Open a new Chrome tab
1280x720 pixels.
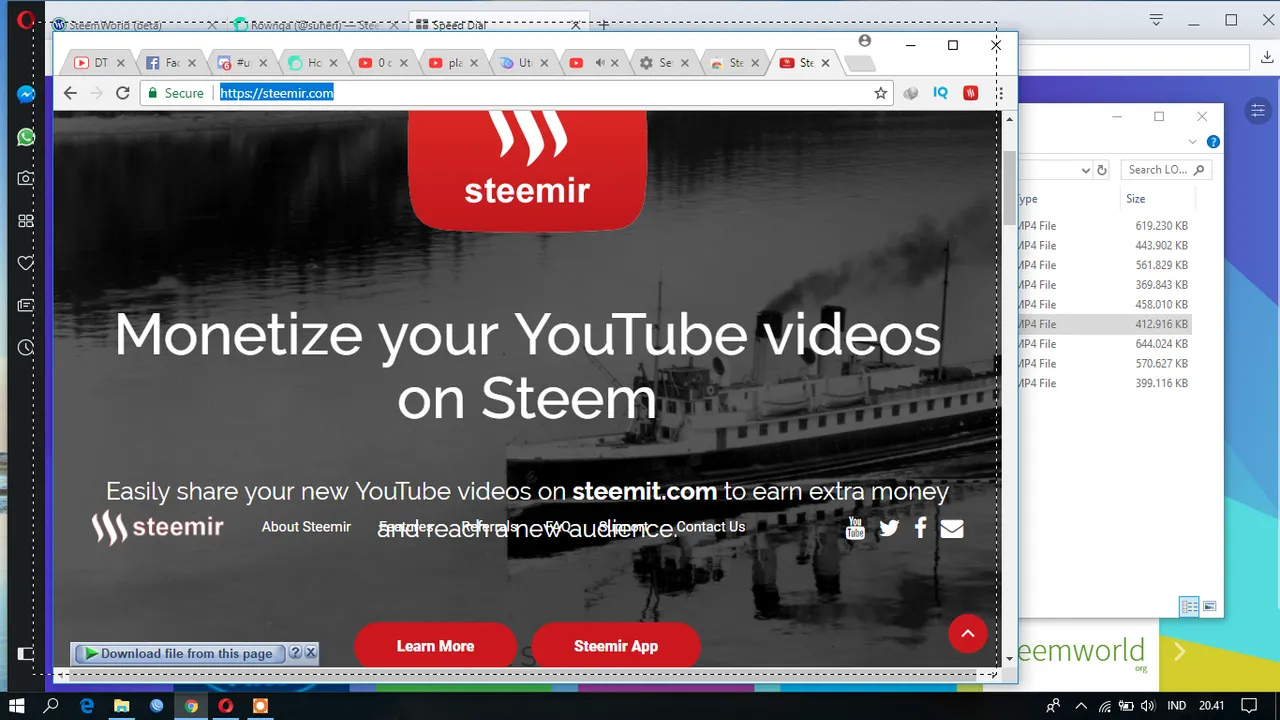(860, 64)
